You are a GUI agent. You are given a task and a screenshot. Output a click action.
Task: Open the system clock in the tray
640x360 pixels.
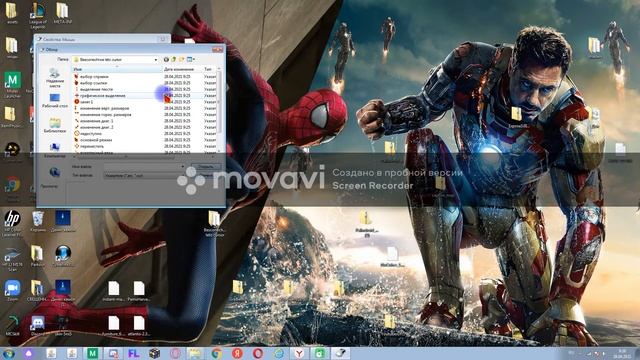(622, 353)
